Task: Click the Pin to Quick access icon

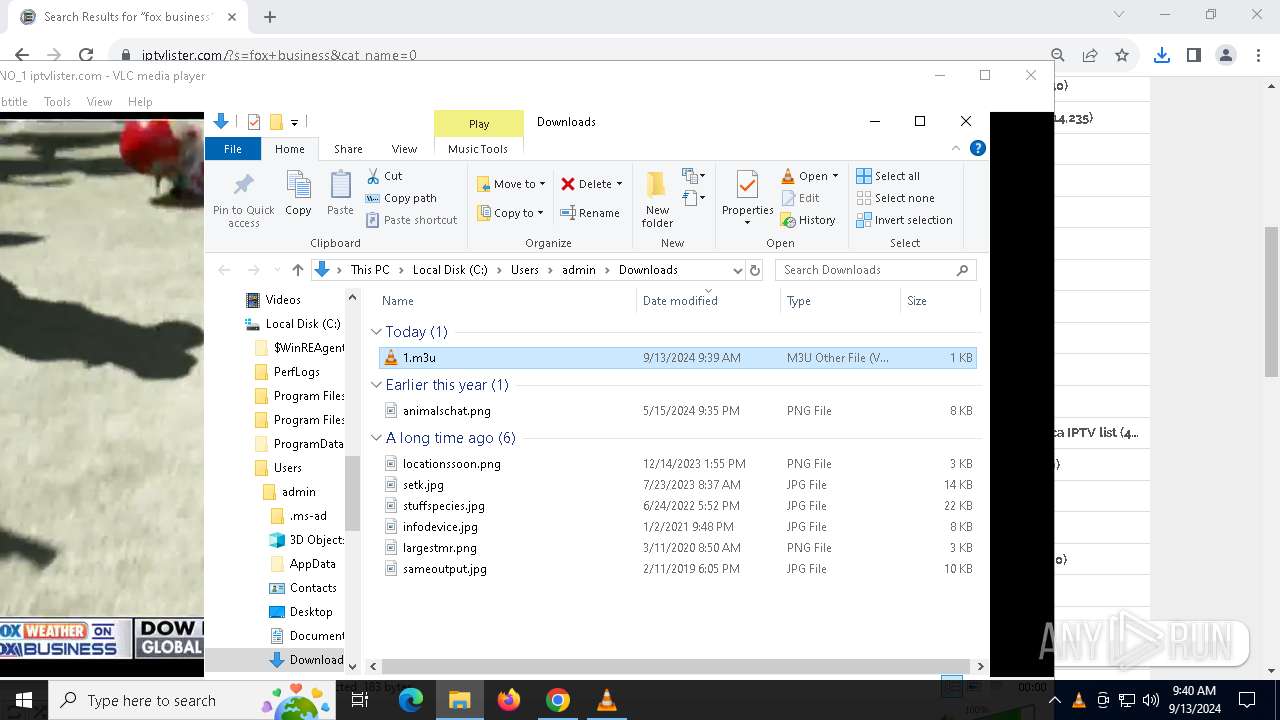Action: 243,199
